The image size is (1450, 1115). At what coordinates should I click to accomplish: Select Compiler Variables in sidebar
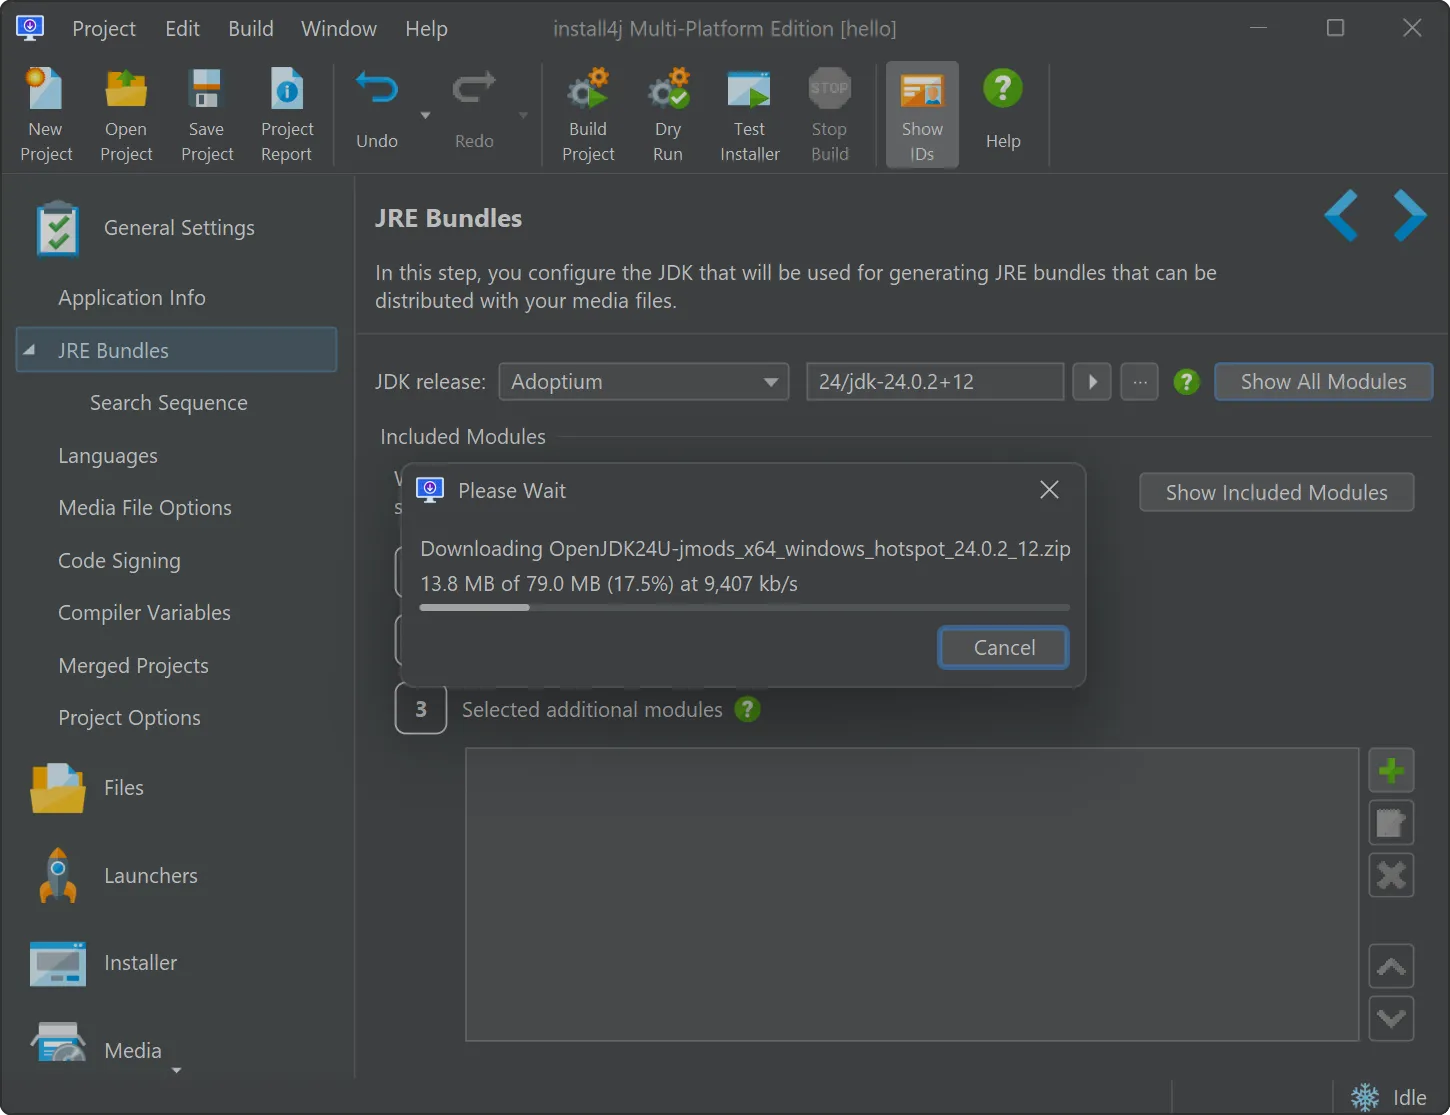[x=144, y=613]
